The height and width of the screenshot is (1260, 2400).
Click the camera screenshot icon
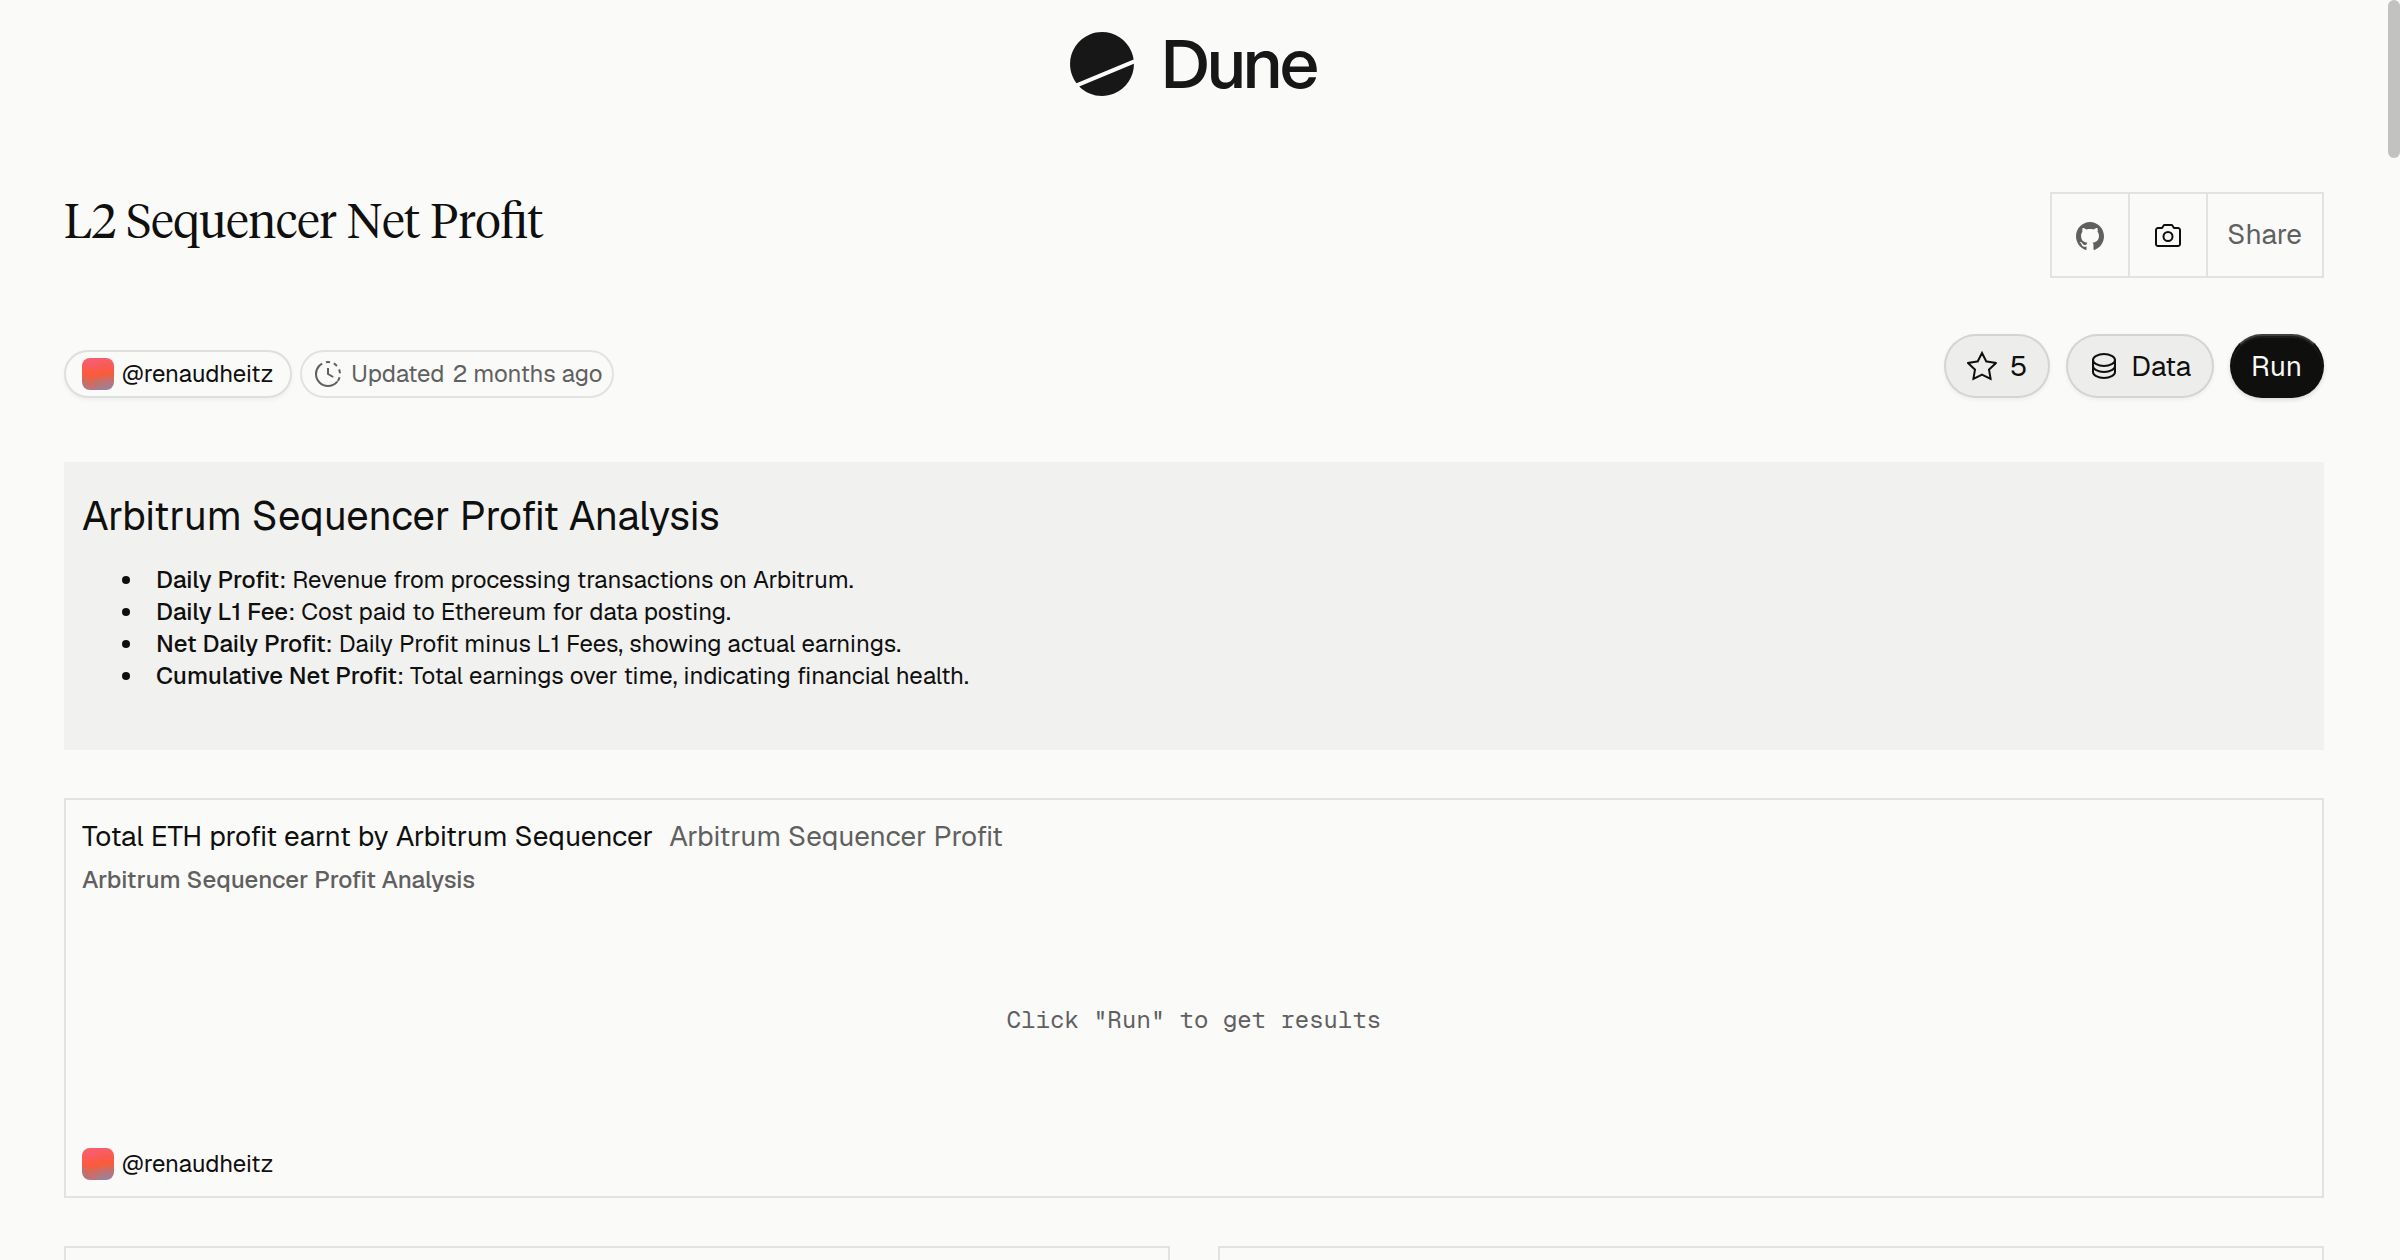coord(2167,235)
